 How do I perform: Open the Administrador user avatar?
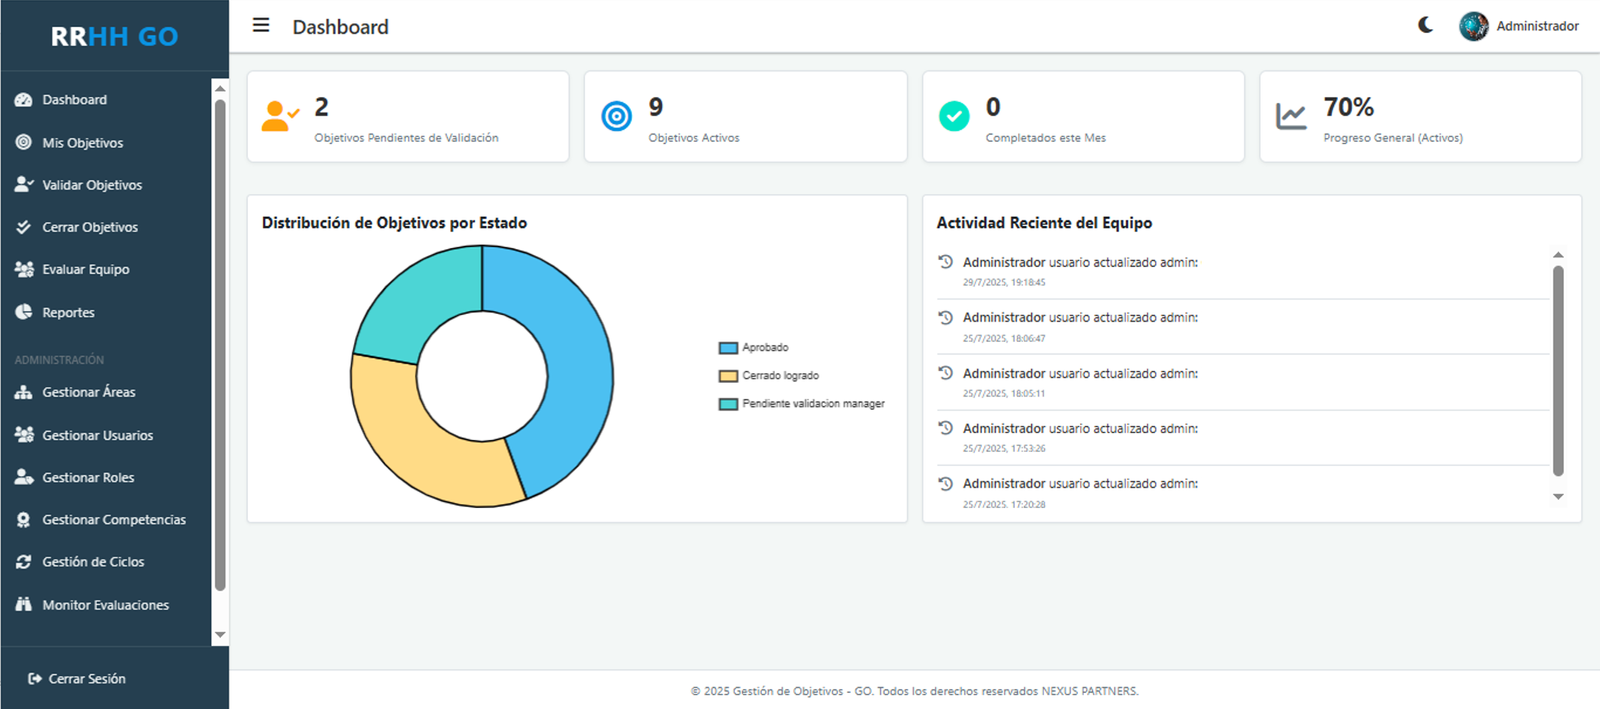click(1473, 26)
